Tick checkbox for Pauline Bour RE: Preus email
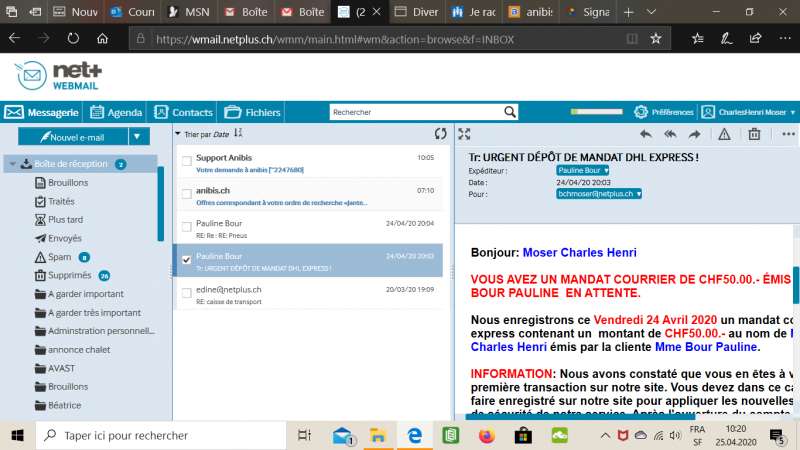 tap(187, 227)
